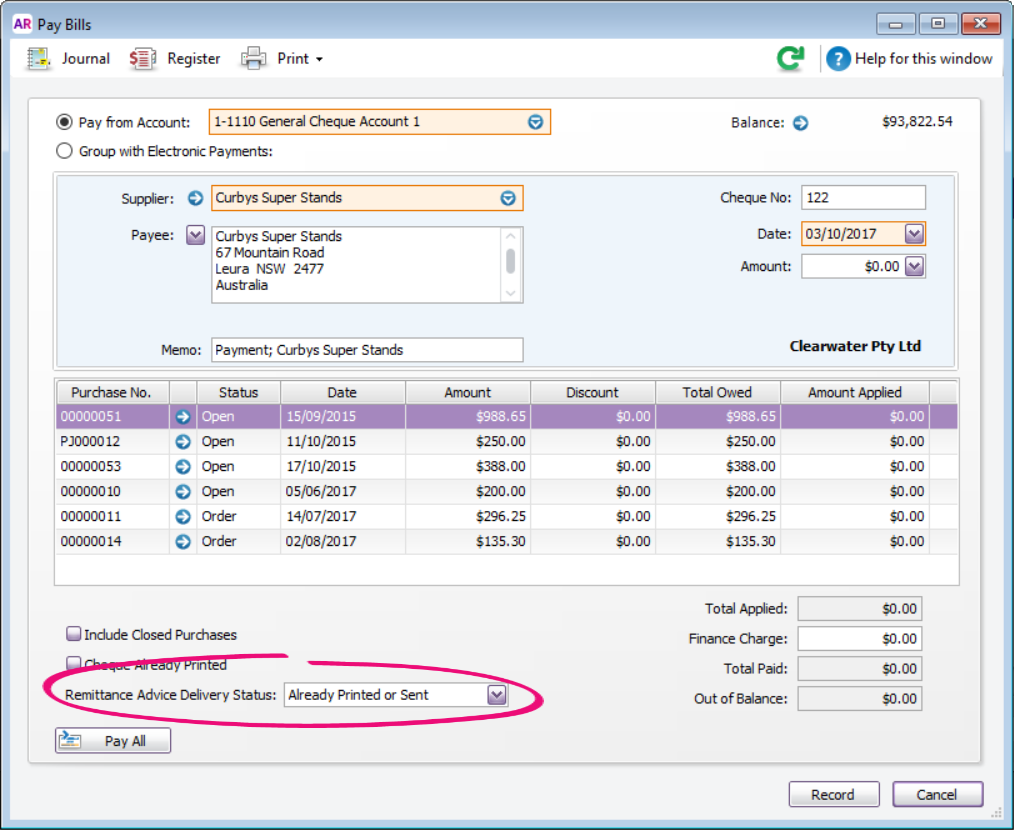
Task: Click the Cheque No input field
Action: point(863,197)
